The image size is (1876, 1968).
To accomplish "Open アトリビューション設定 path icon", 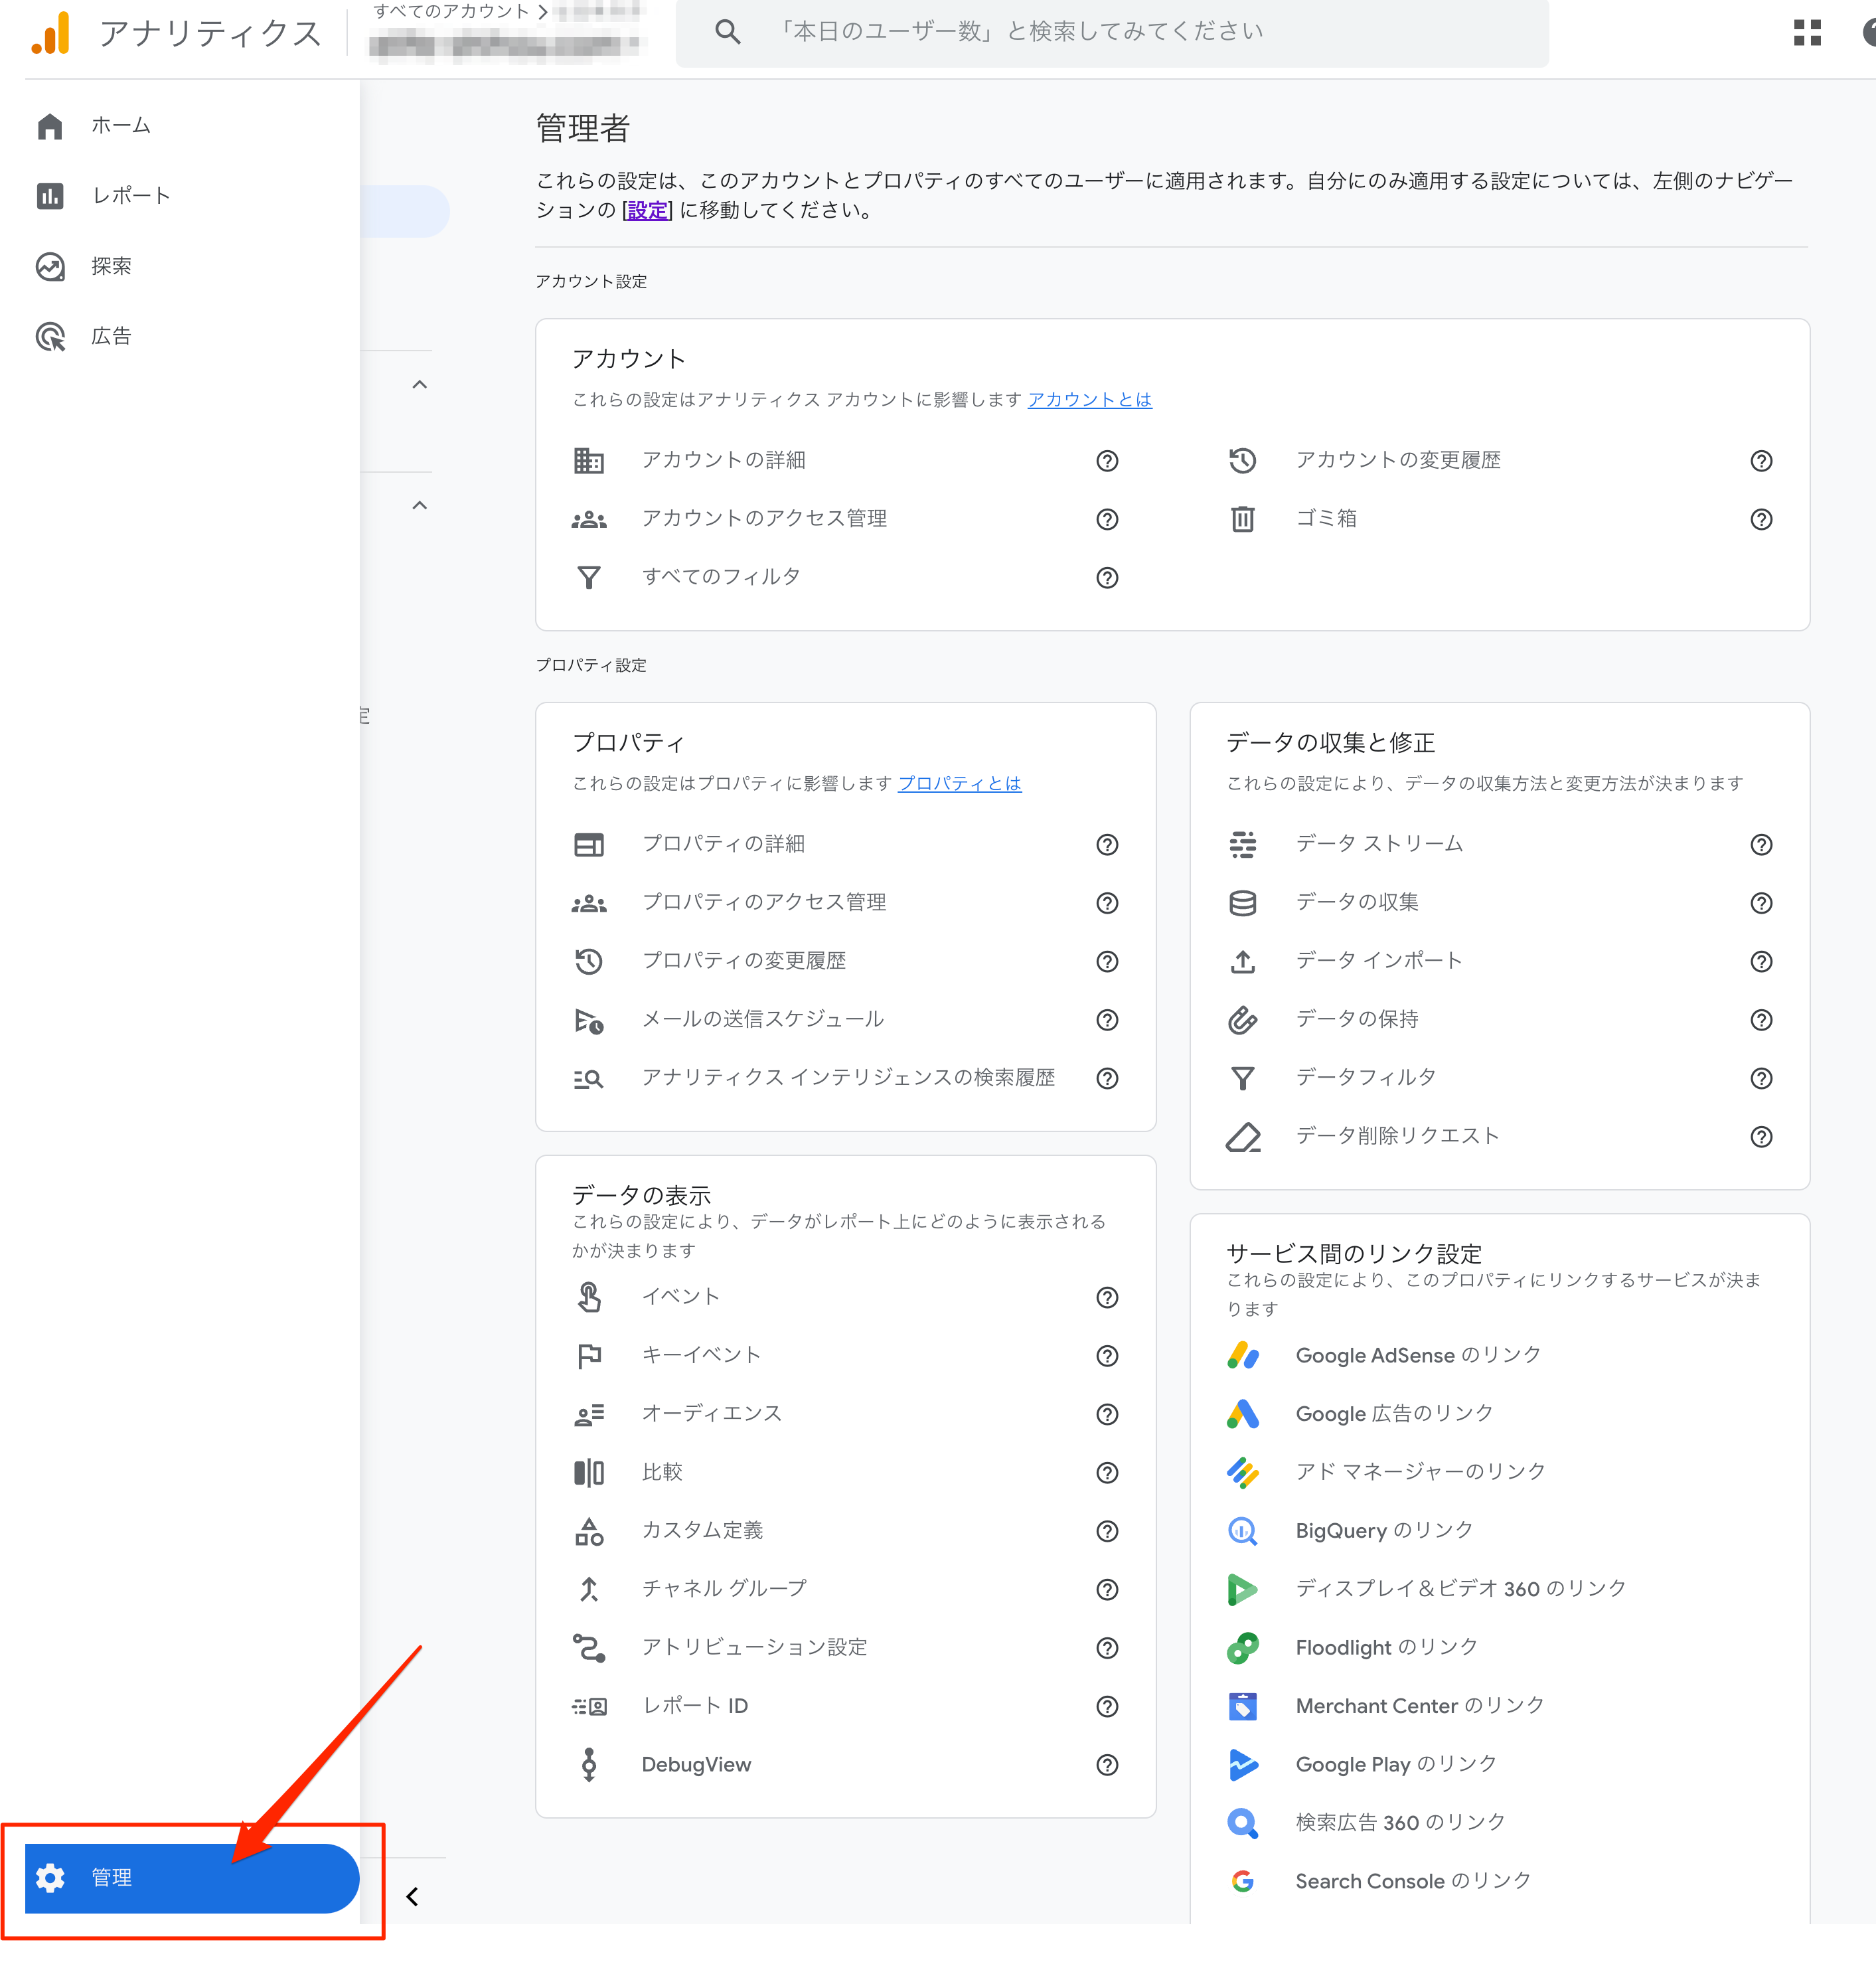I will pos(589,1648).
